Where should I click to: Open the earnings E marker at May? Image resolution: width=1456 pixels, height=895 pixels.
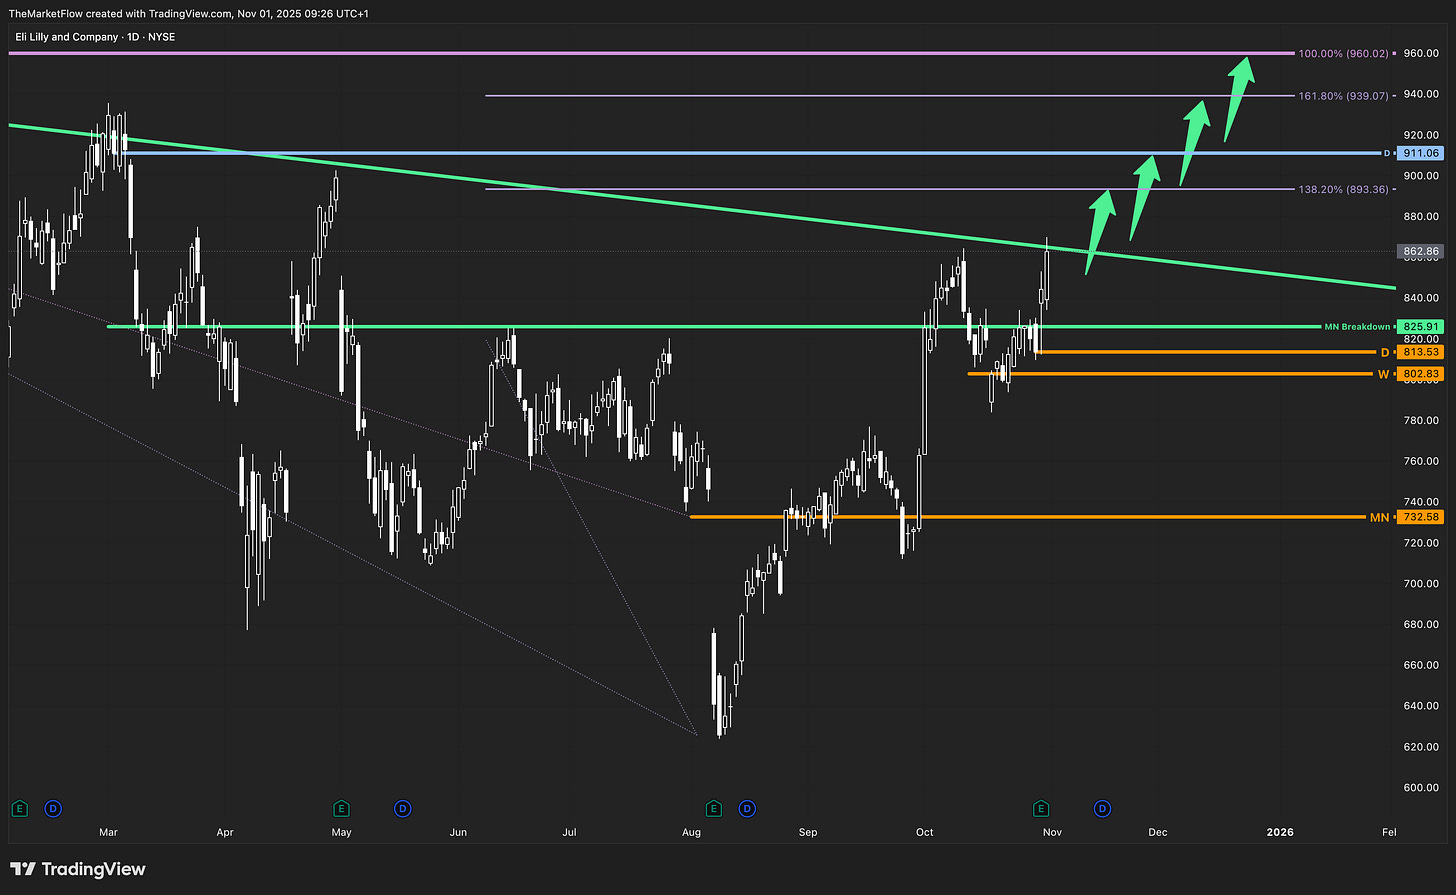tap(341, 808)
